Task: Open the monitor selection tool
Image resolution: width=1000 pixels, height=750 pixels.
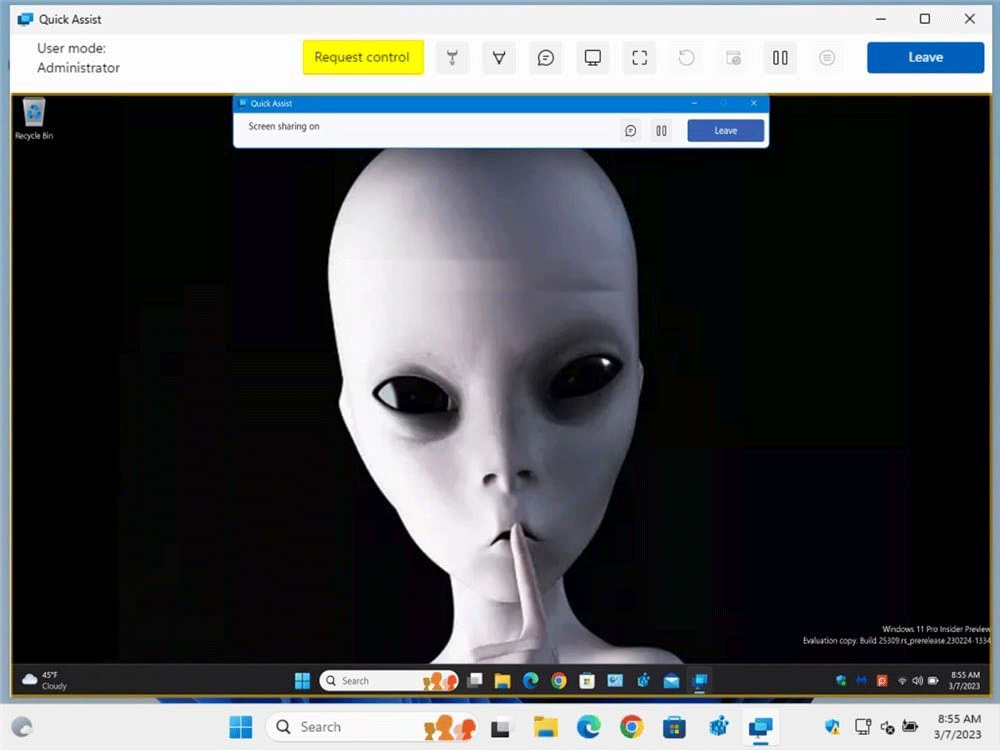Action: click(592, 58)
